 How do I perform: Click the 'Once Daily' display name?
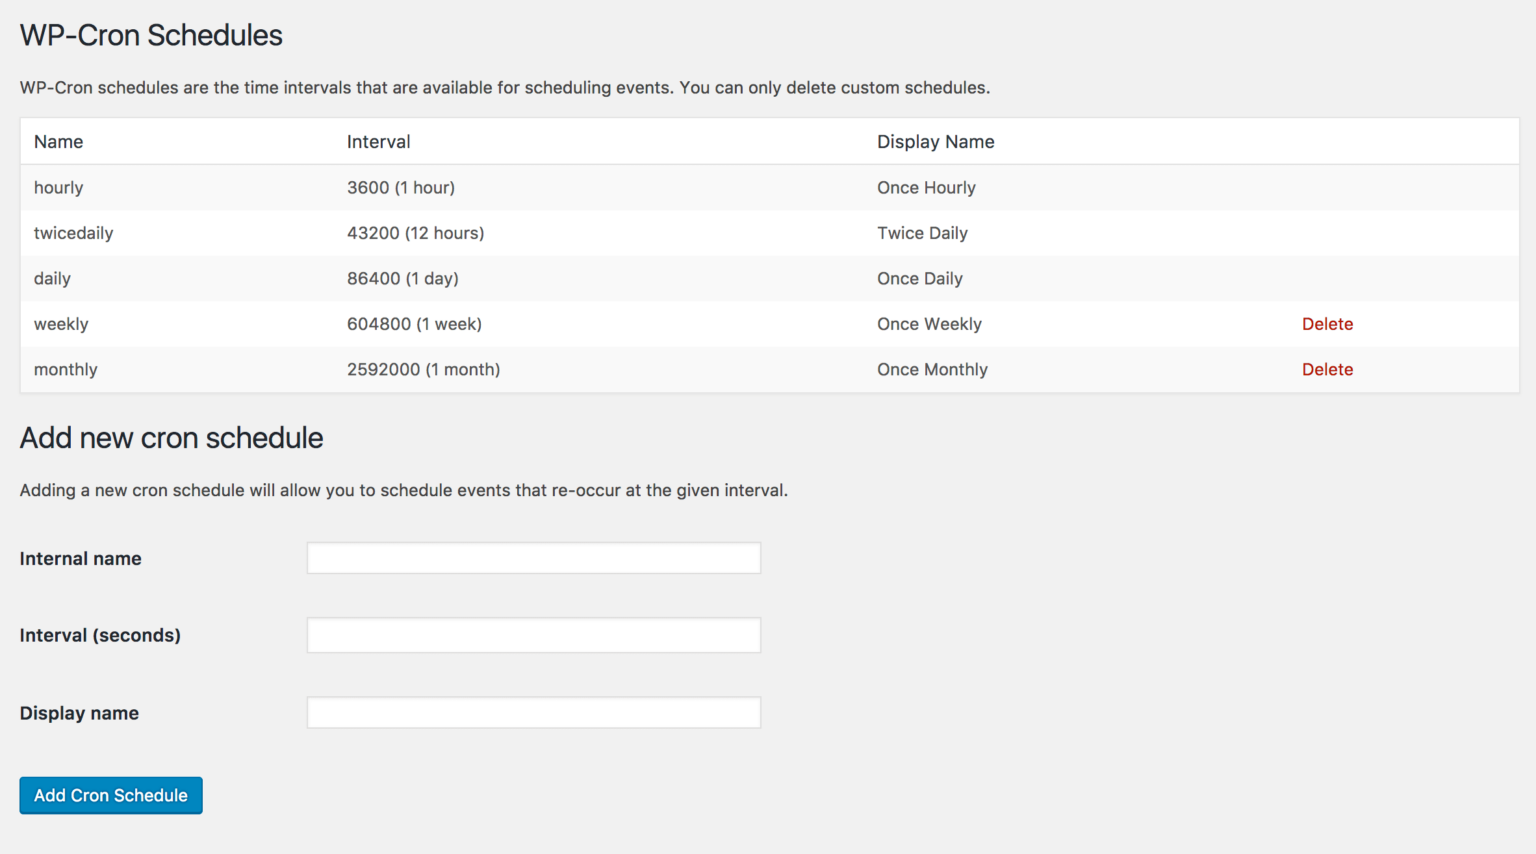(x=919, y=279)
